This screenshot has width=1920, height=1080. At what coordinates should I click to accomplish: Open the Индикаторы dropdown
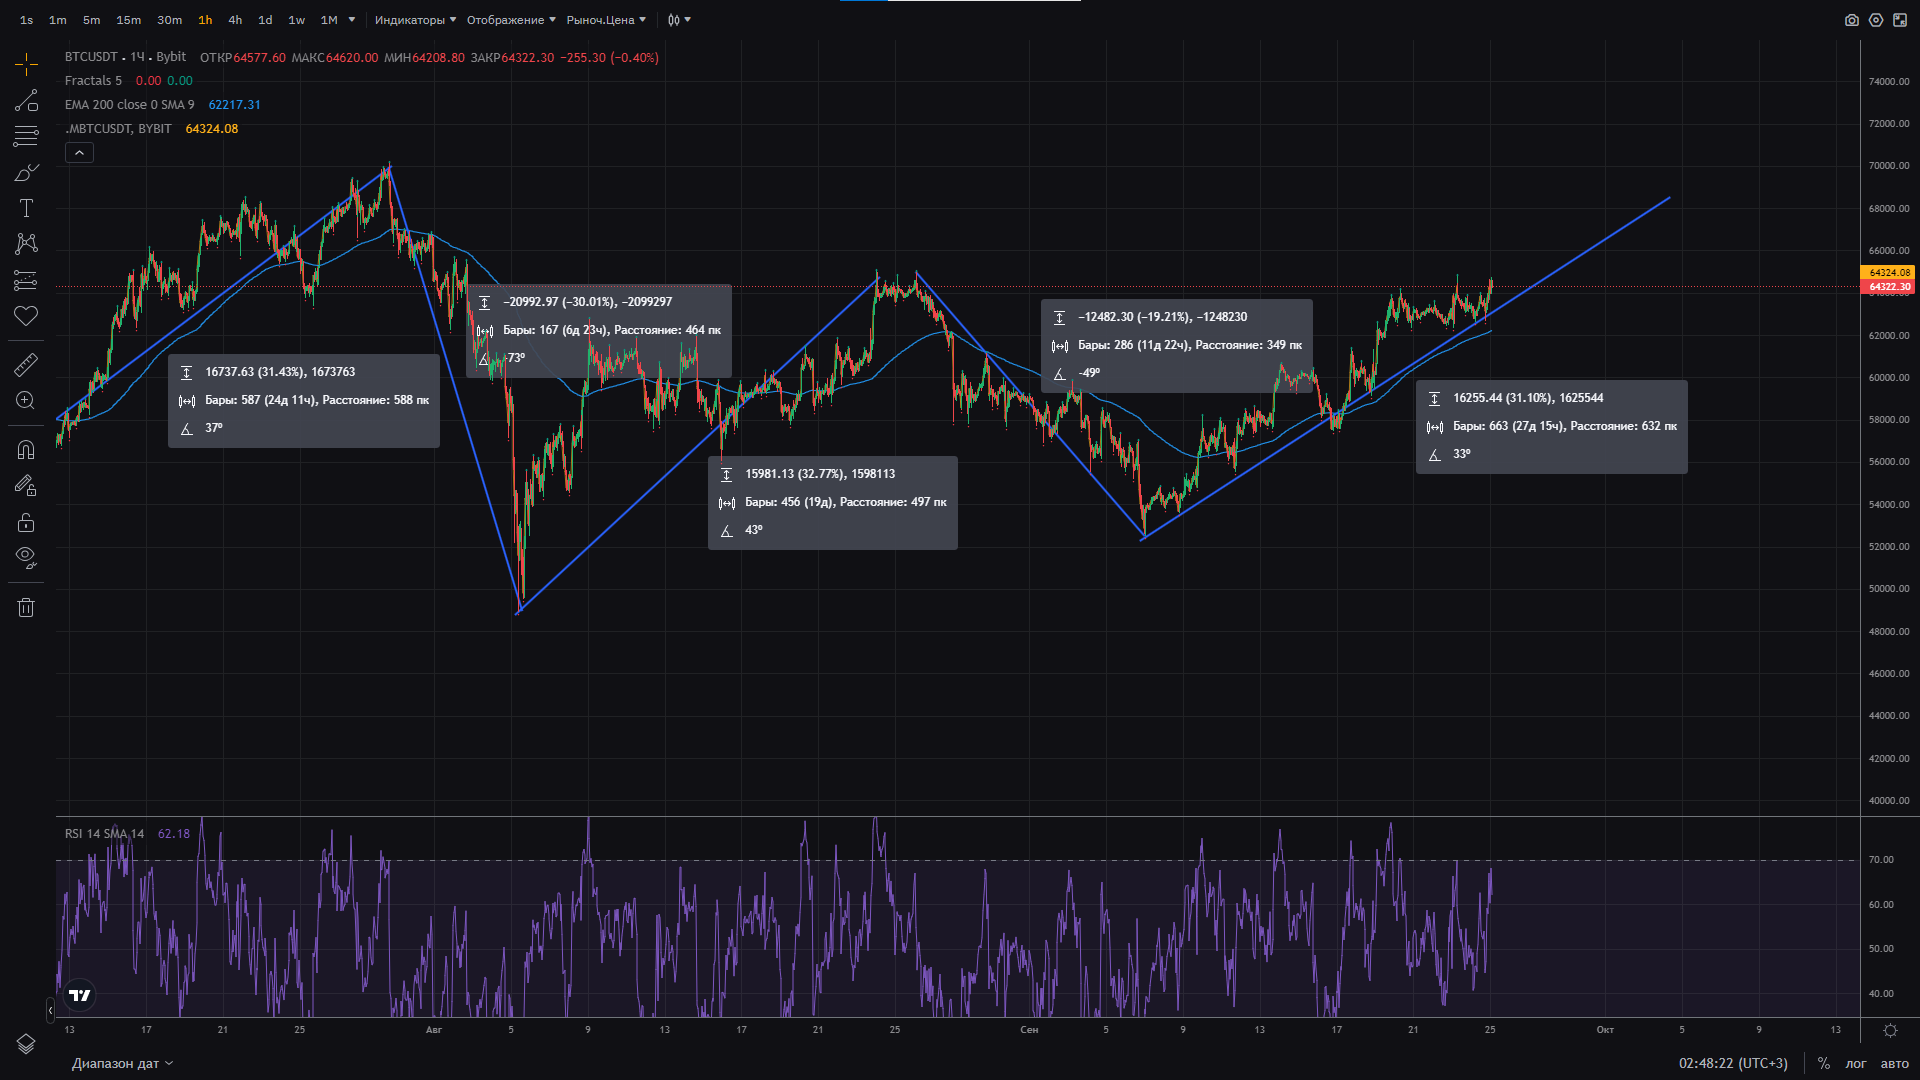[x=415, y=20]
